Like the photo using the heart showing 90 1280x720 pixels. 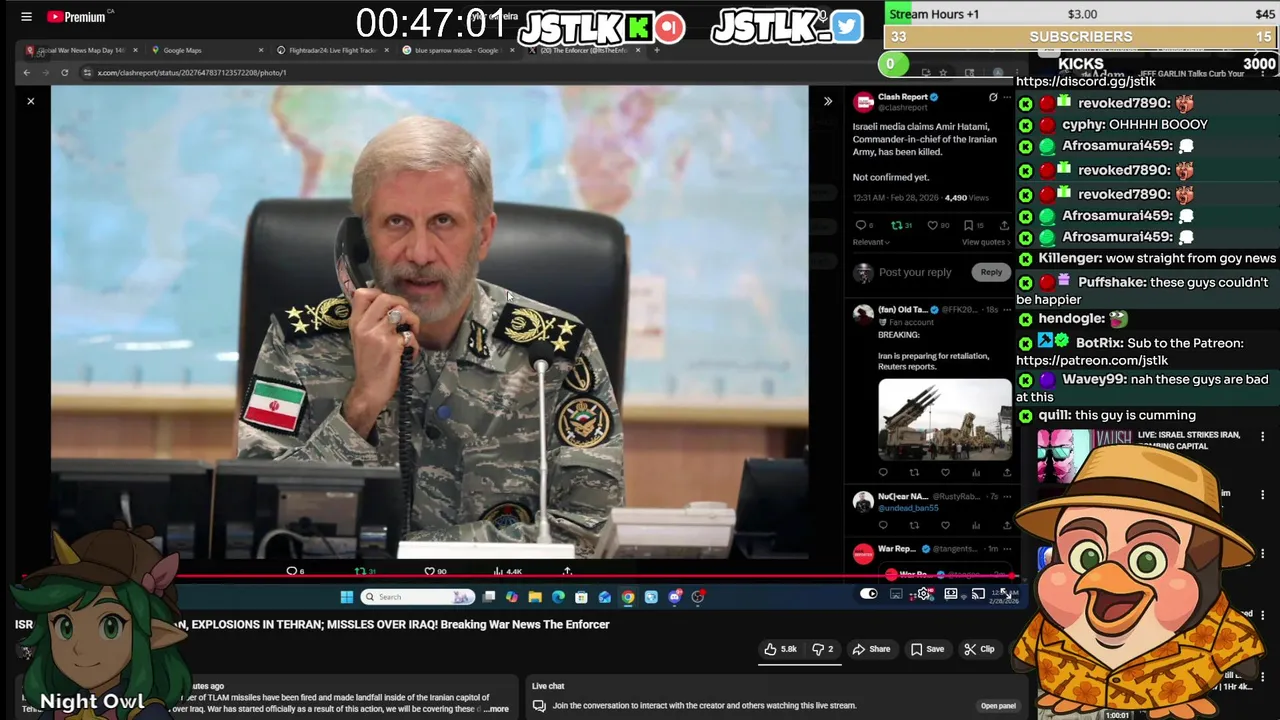(429, 571)
